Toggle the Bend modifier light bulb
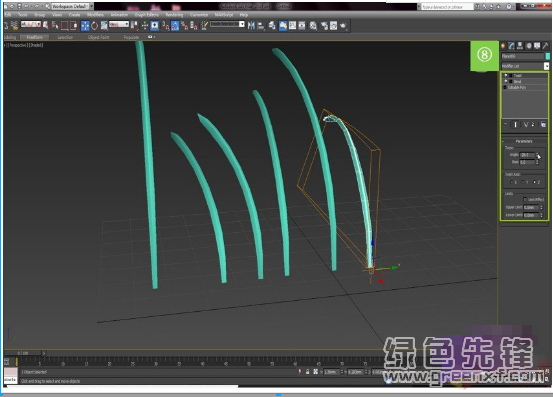 pos(506,81)
